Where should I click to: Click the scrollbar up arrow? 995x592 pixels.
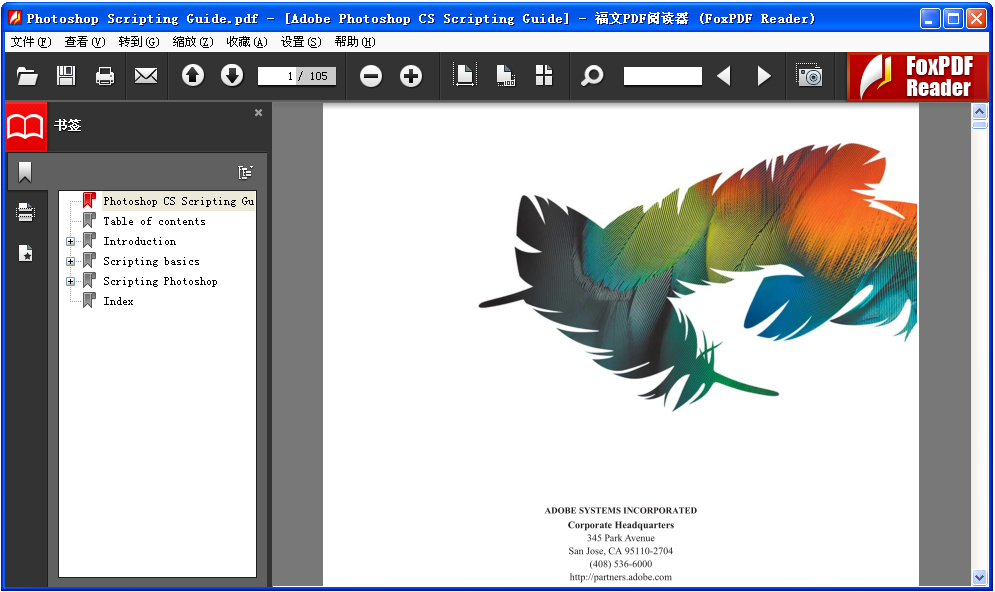coord(979,112)
